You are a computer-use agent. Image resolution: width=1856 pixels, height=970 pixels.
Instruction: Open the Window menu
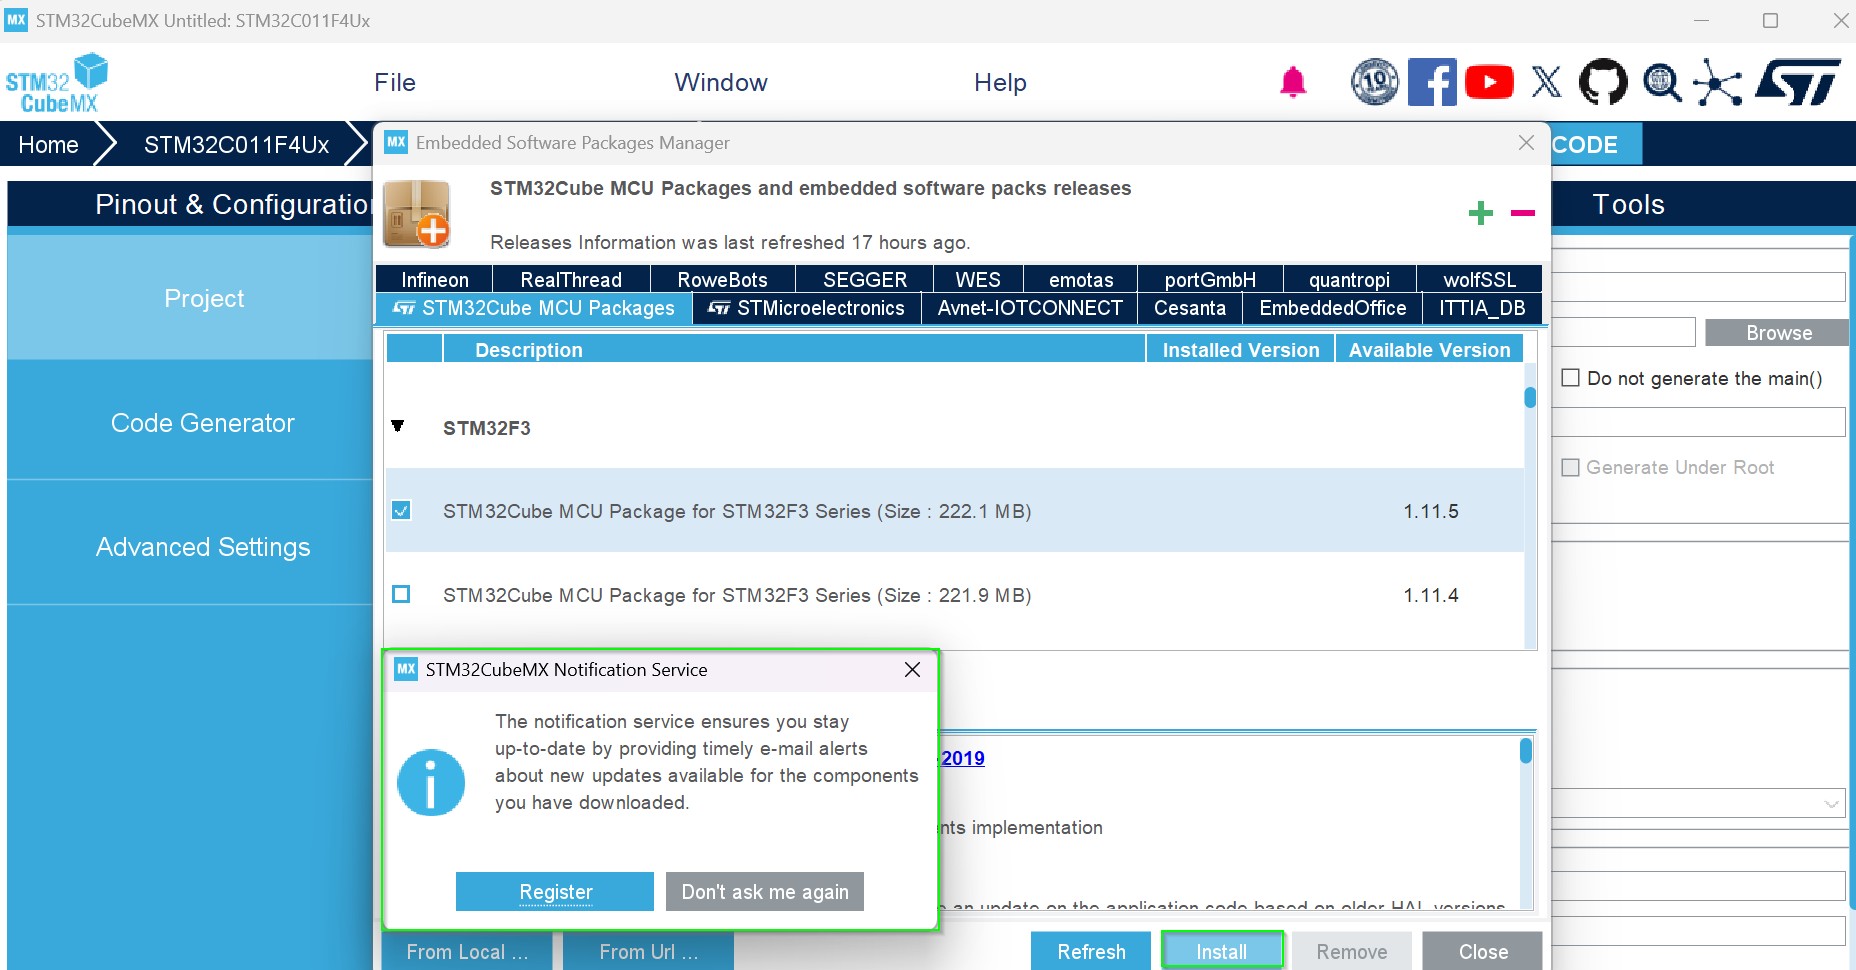click(721, 82)
